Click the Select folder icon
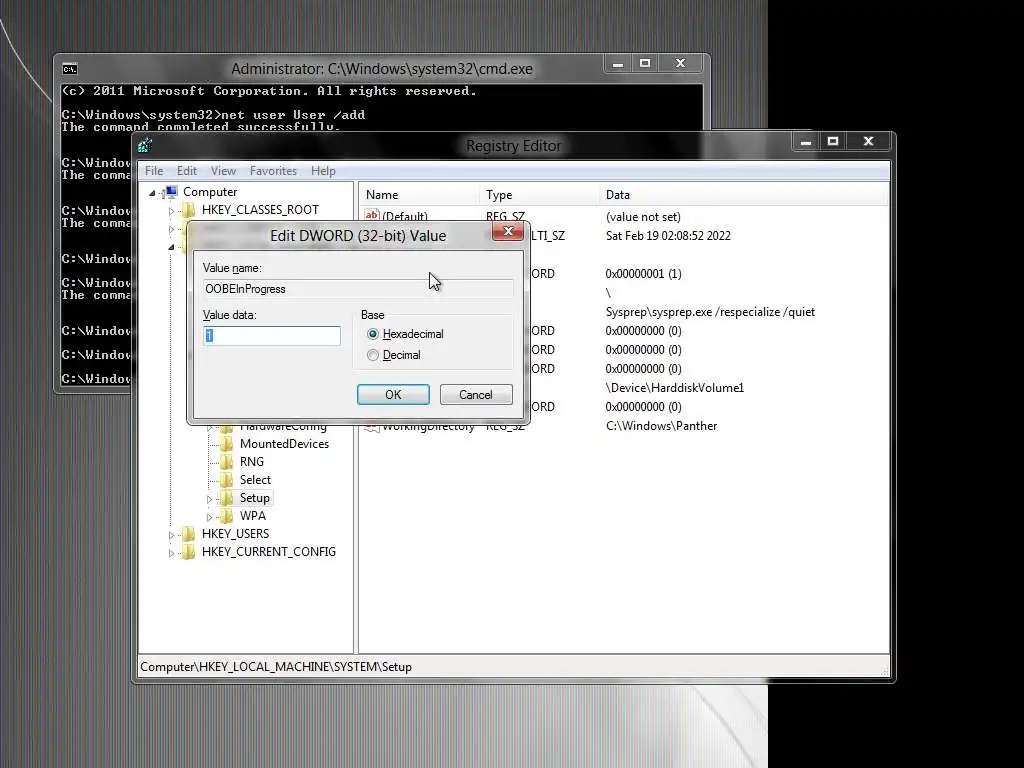Screen dimensions: 1024x768 (x=227, y=480)
